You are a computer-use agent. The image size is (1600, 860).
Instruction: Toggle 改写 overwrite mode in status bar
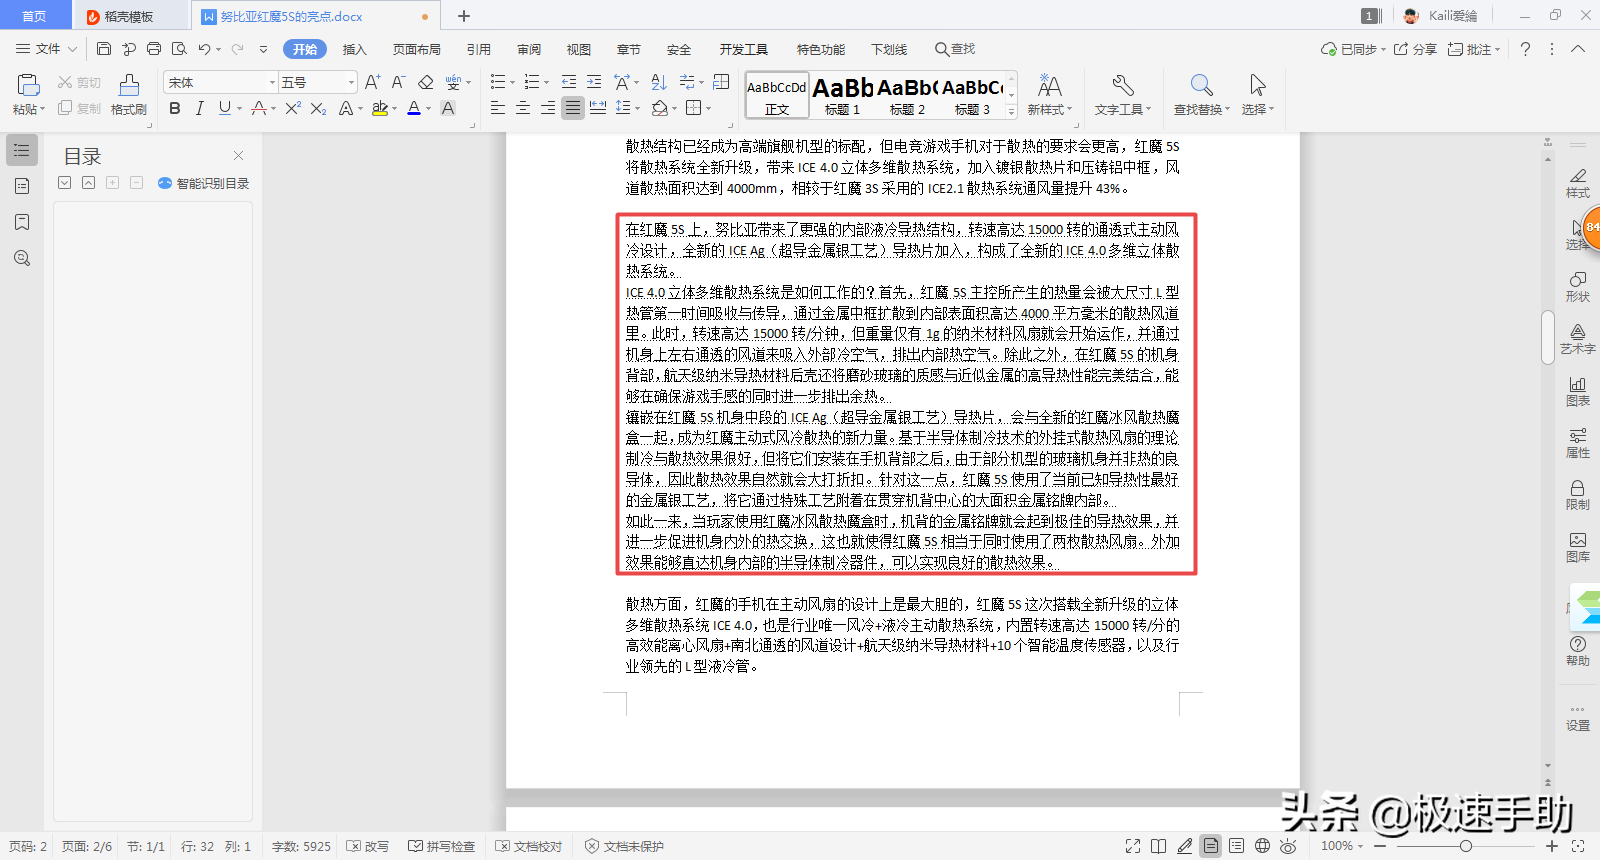click(367, 846)
